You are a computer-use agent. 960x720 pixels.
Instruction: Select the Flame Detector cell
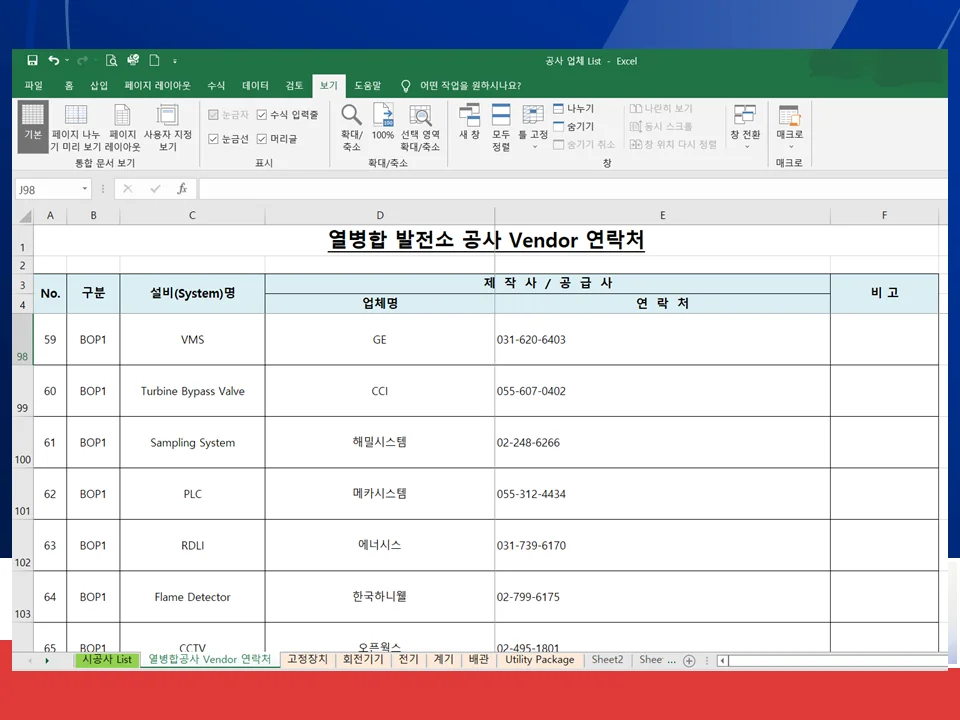click(192, 597)
